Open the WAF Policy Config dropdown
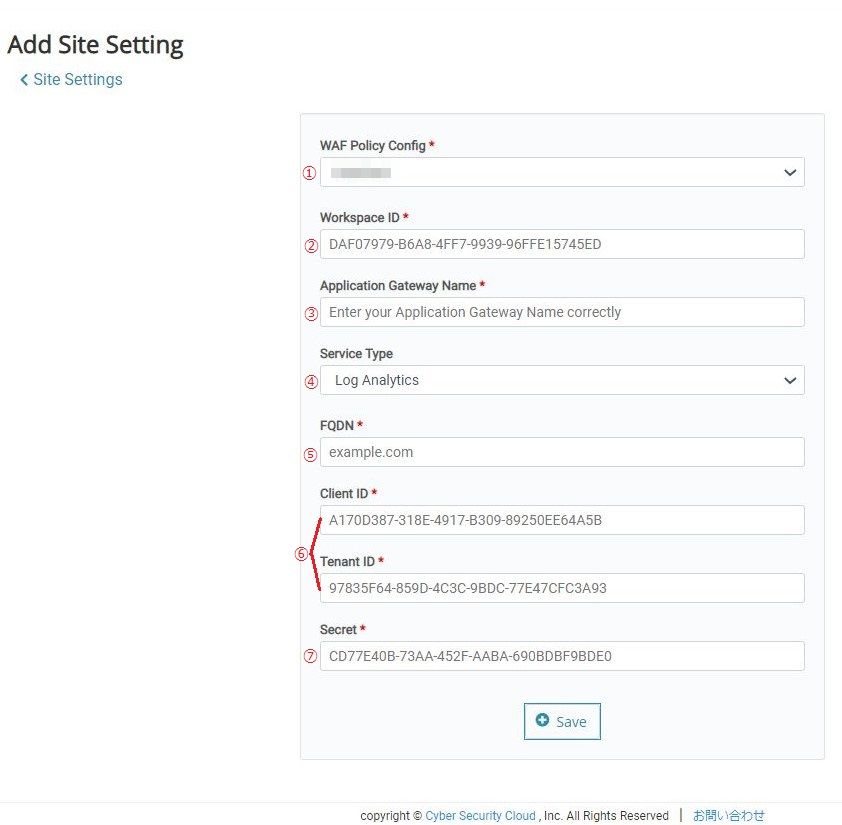Viewport: 842px width, 825px height. pyautogui.click(x=562, y=172)
